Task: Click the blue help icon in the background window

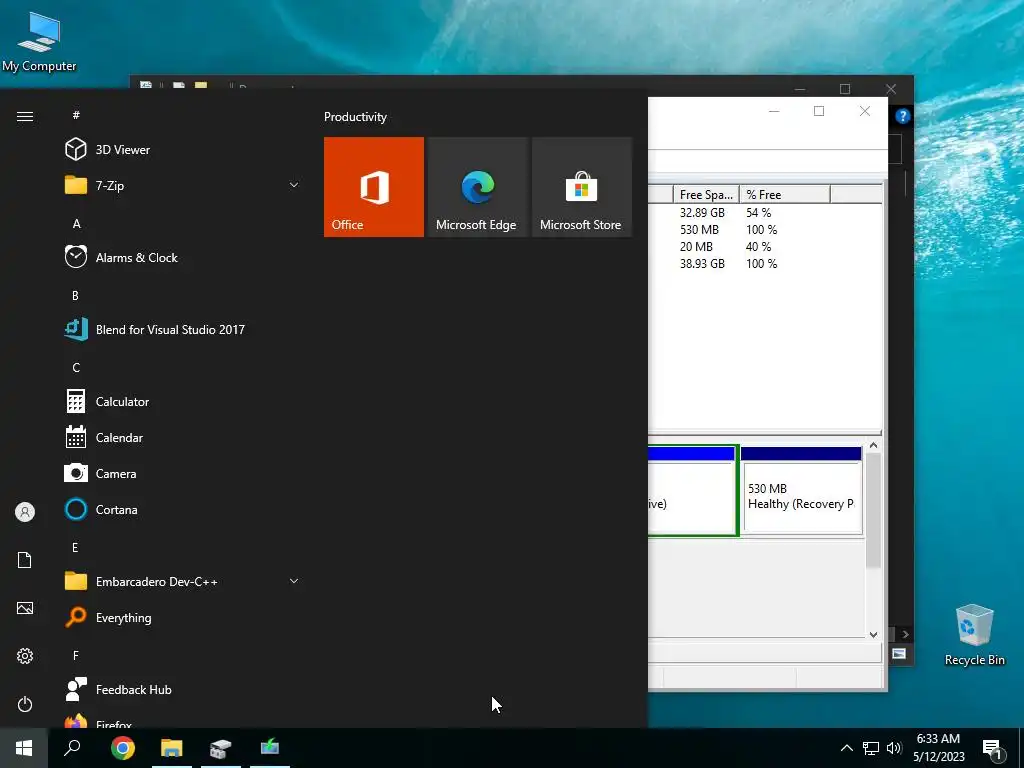Action: pyautogui.click(x=903, y=116)
